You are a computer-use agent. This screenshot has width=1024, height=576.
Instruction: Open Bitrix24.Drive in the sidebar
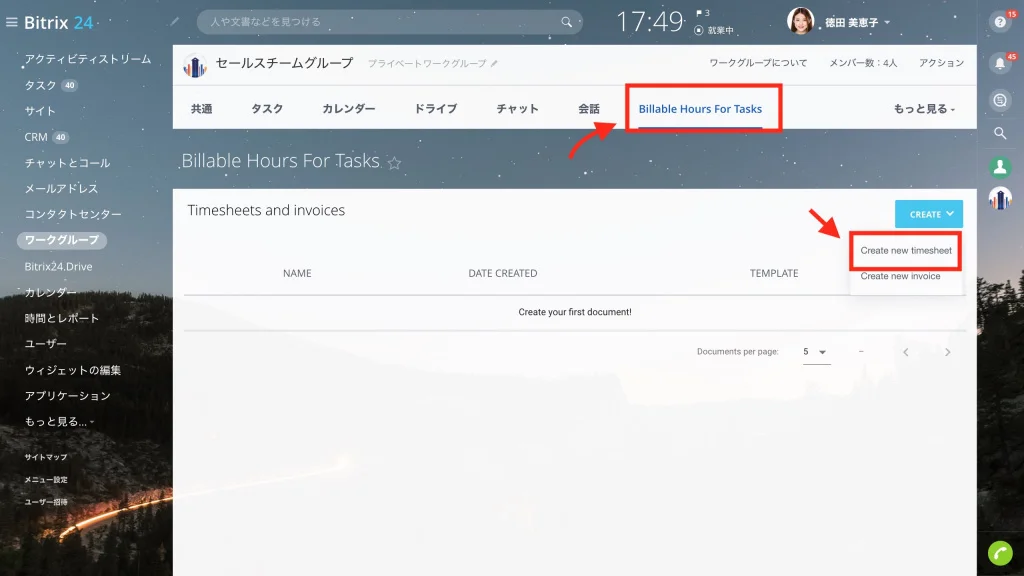coord(58,266)
